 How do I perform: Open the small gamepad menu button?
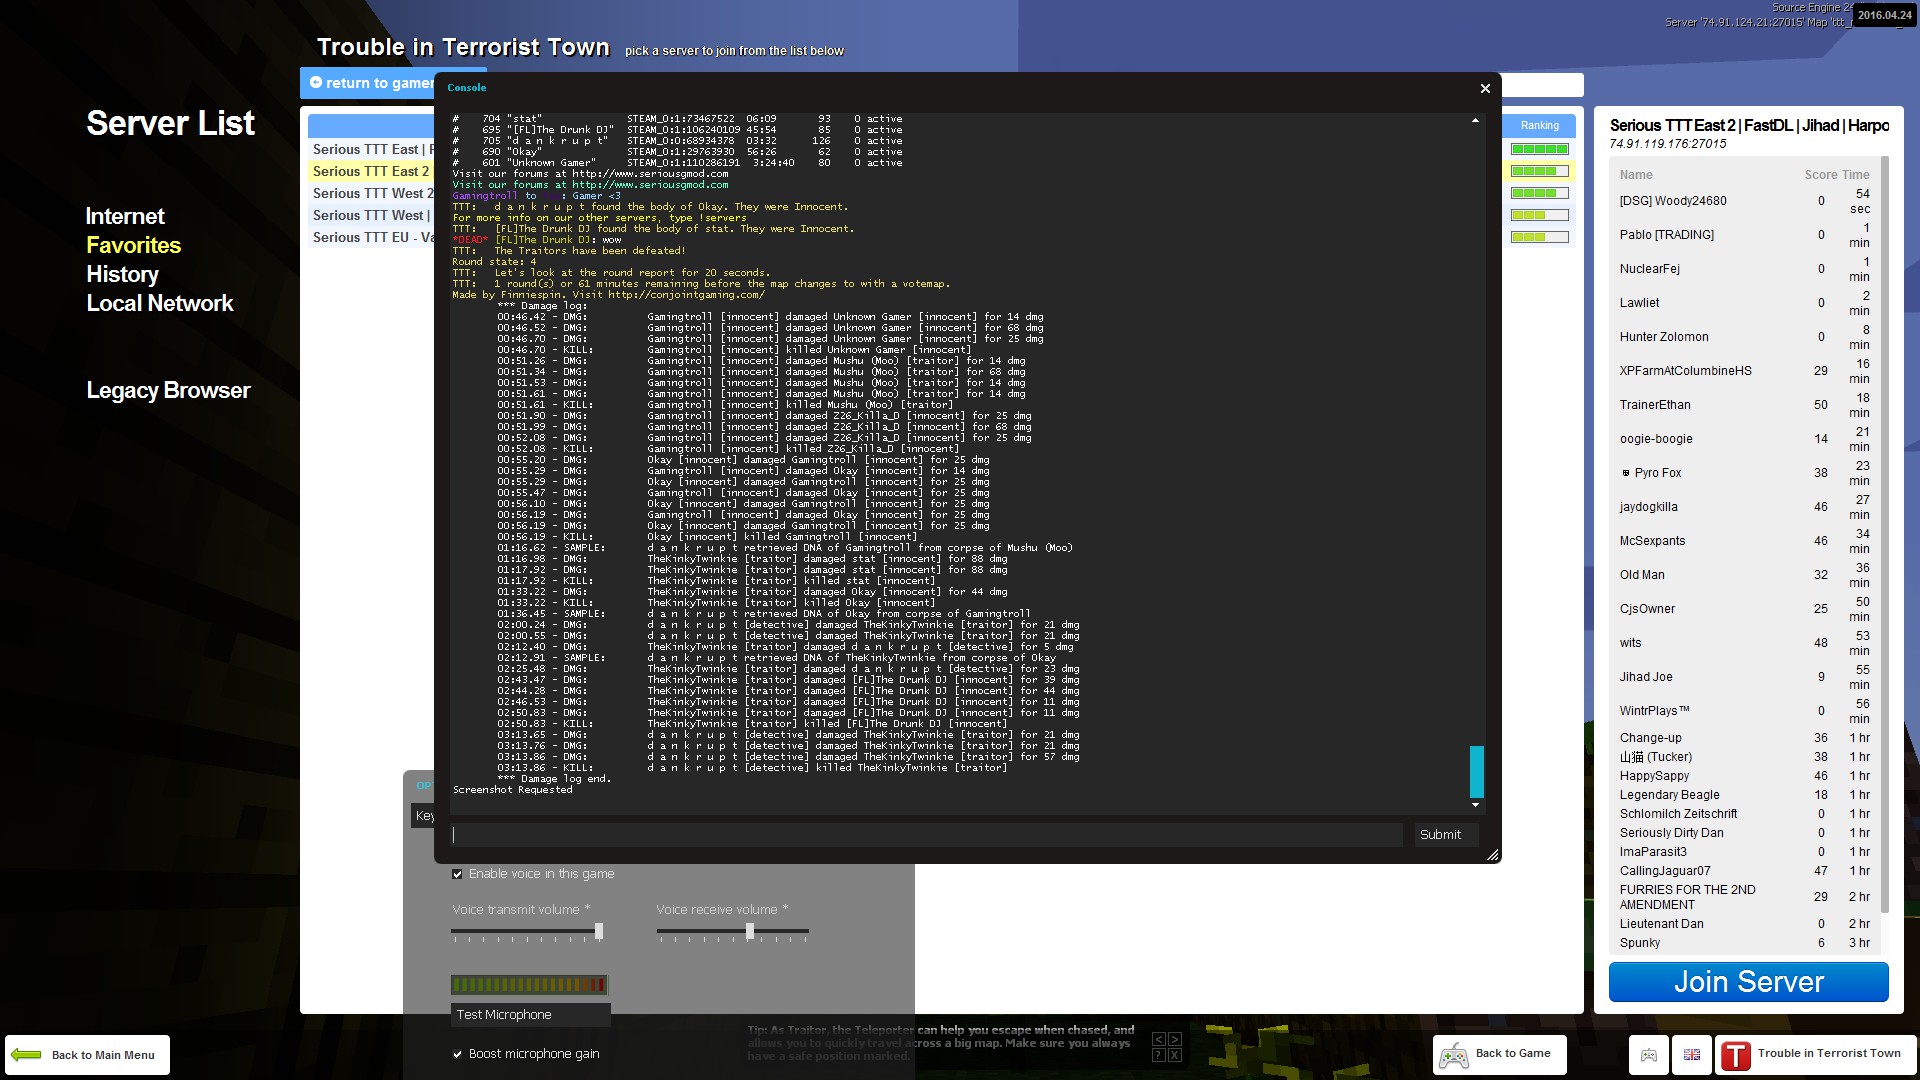point(1649,1055)
